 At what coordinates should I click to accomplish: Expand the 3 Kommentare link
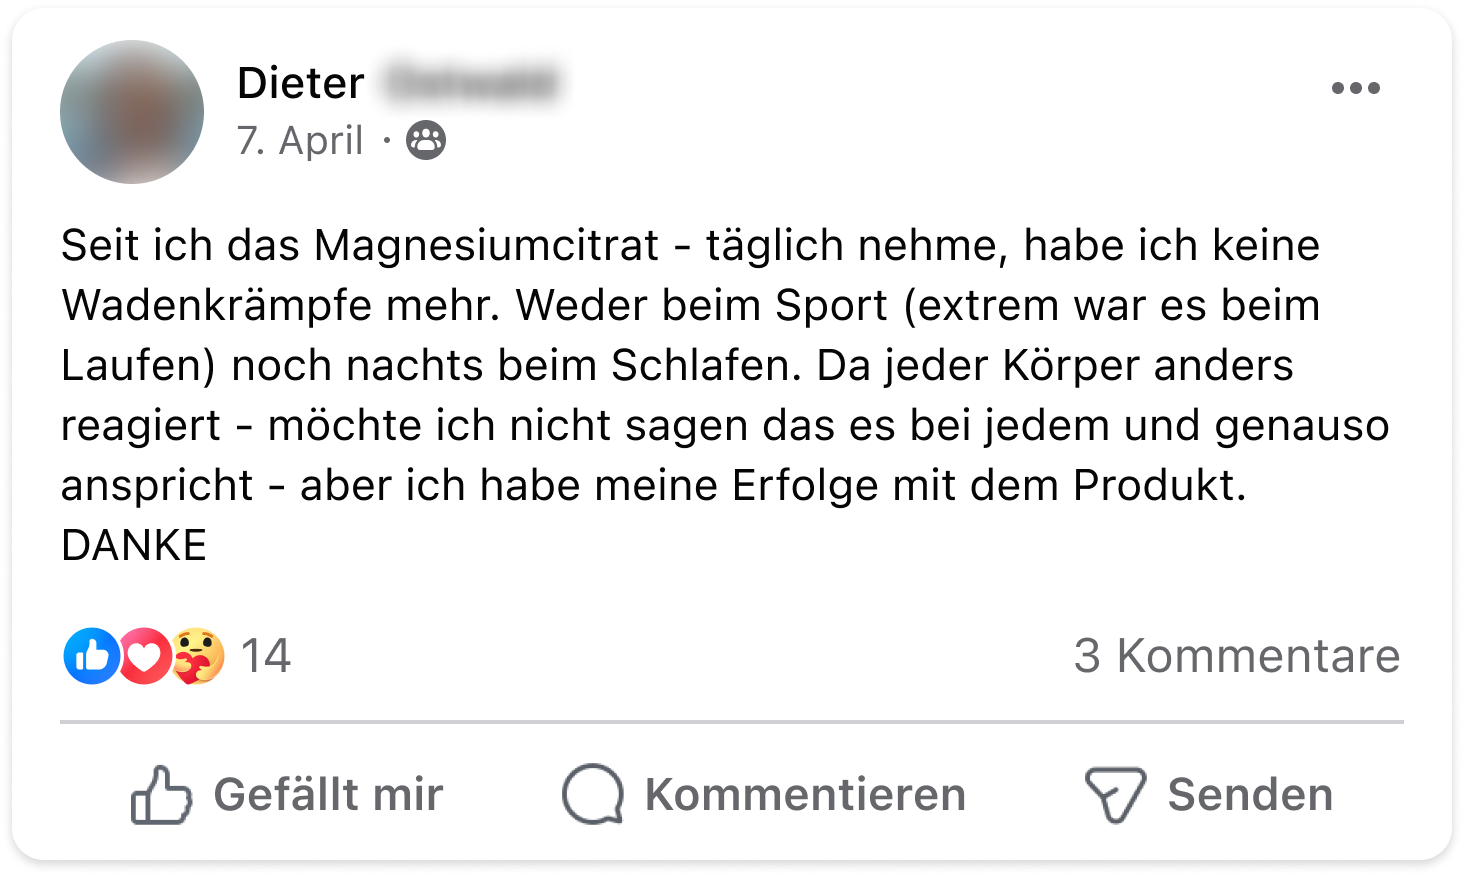tap(1237, 656)
